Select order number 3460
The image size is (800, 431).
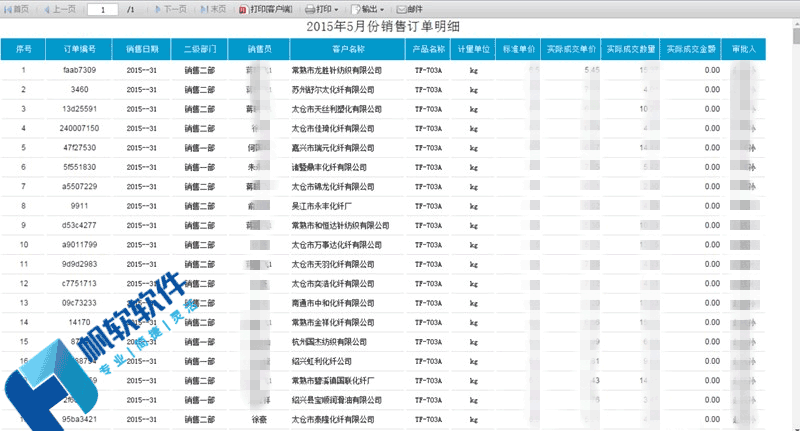click(79, 89)
